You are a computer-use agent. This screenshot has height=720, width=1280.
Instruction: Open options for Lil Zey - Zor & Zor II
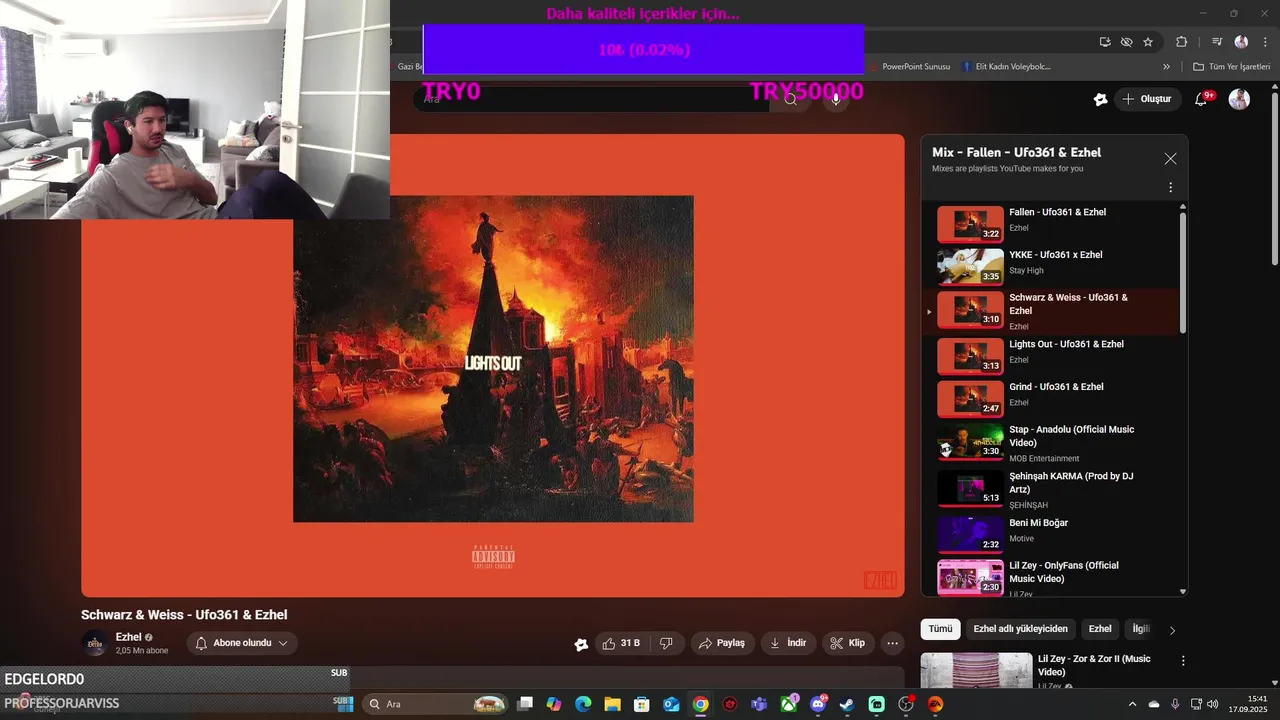coord(1183,661)
